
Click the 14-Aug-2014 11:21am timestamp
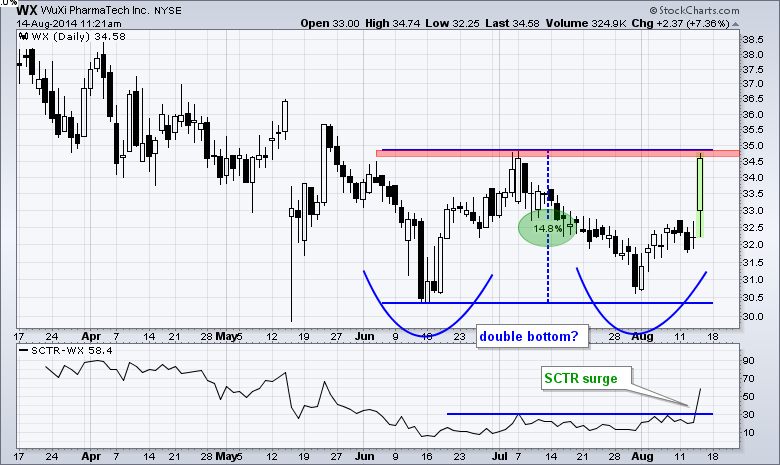coord(68,23)
